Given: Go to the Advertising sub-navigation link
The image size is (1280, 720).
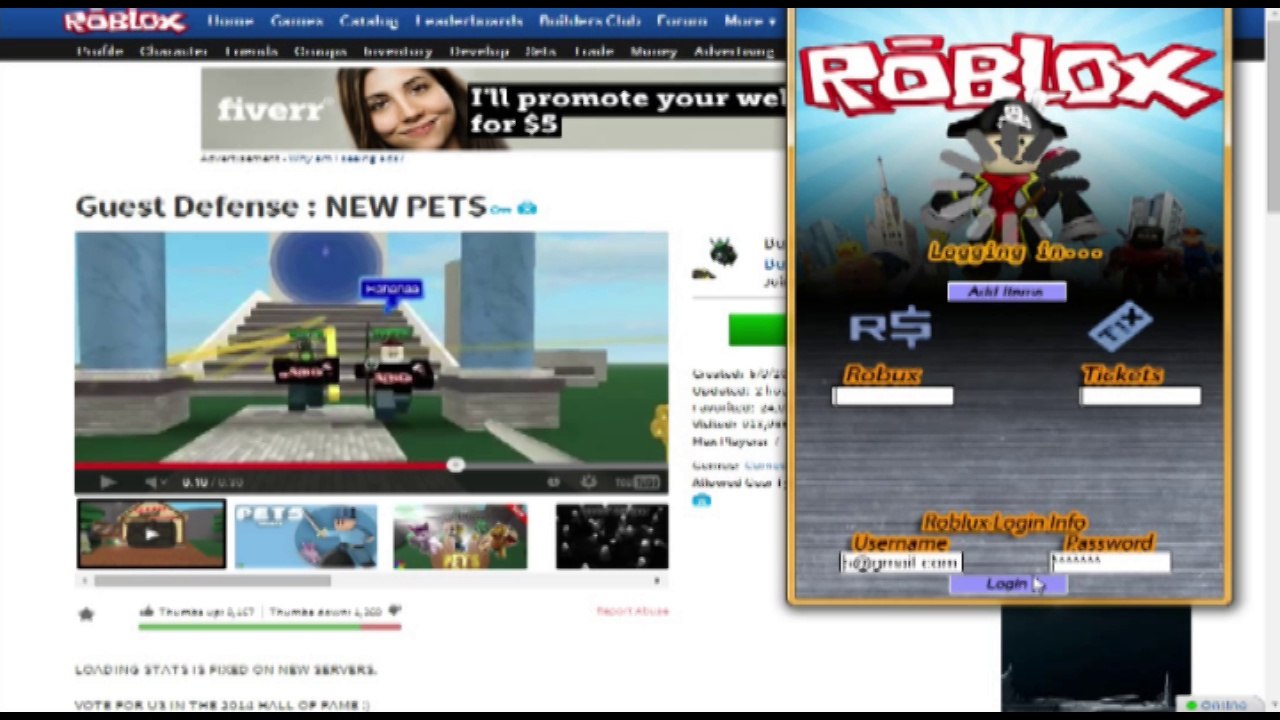Looking at the screenshot, I should pyautogui.click(x=734, y=51).
